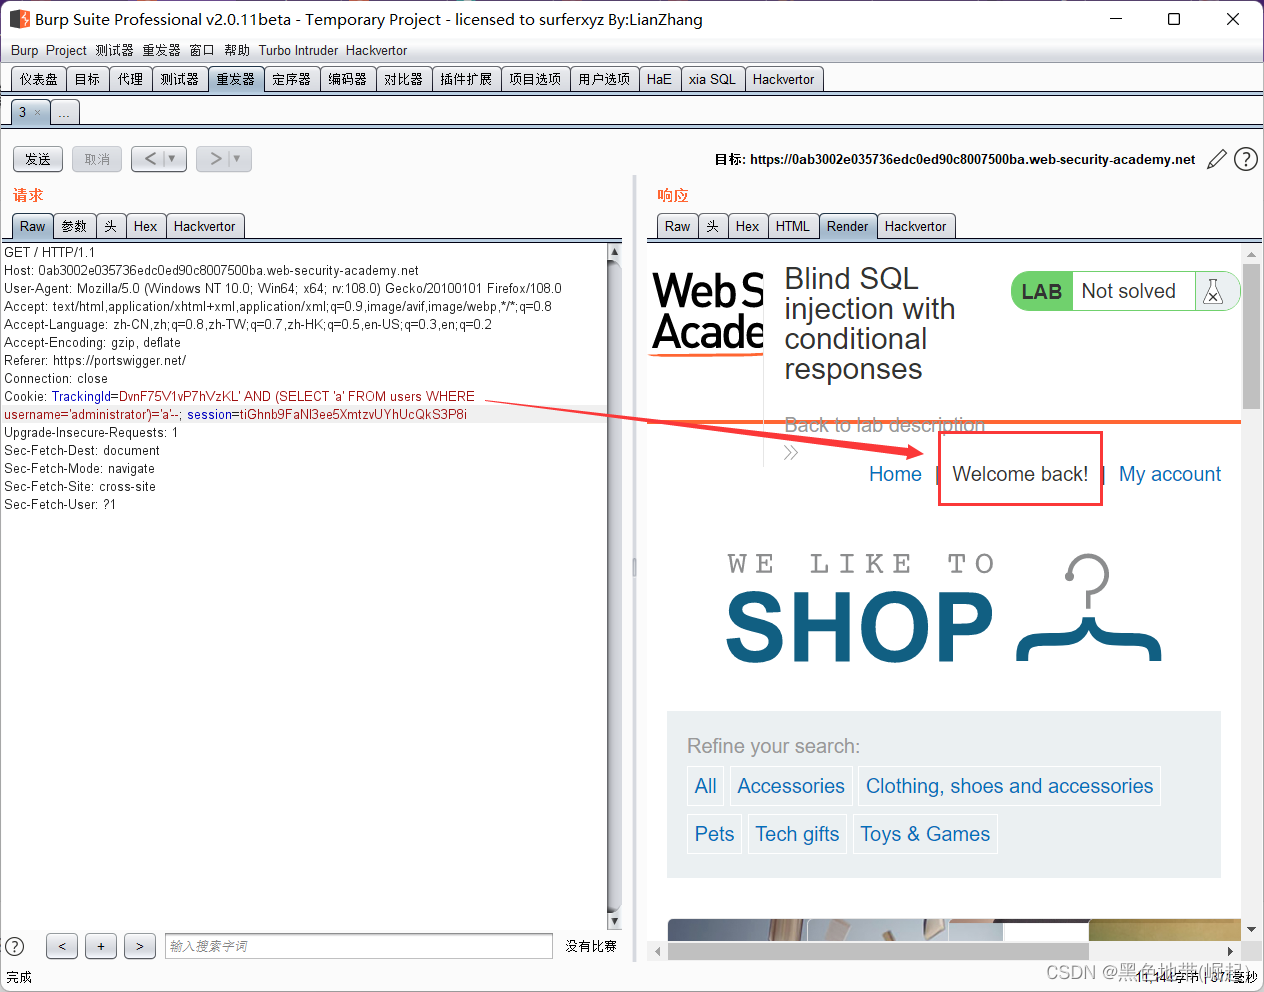Switch to the 定序器 tab
The height and width of the screenshot is (992, 1264).
tap(292, 79)
